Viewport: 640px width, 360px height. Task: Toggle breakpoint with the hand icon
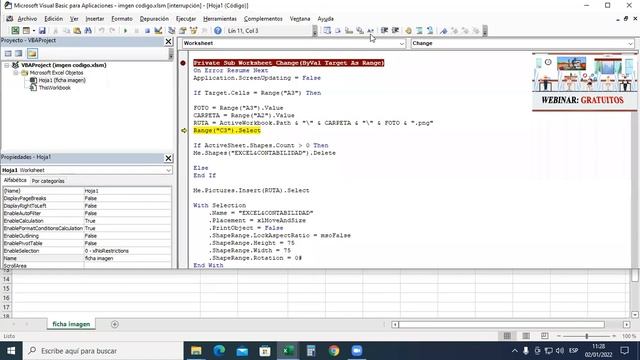pos(408,31)
